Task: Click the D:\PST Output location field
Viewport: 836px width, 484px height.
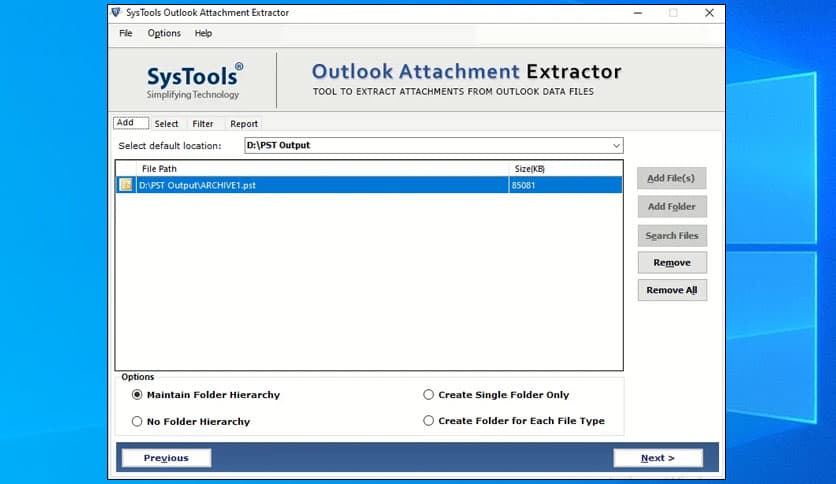Action: (433, 146)
